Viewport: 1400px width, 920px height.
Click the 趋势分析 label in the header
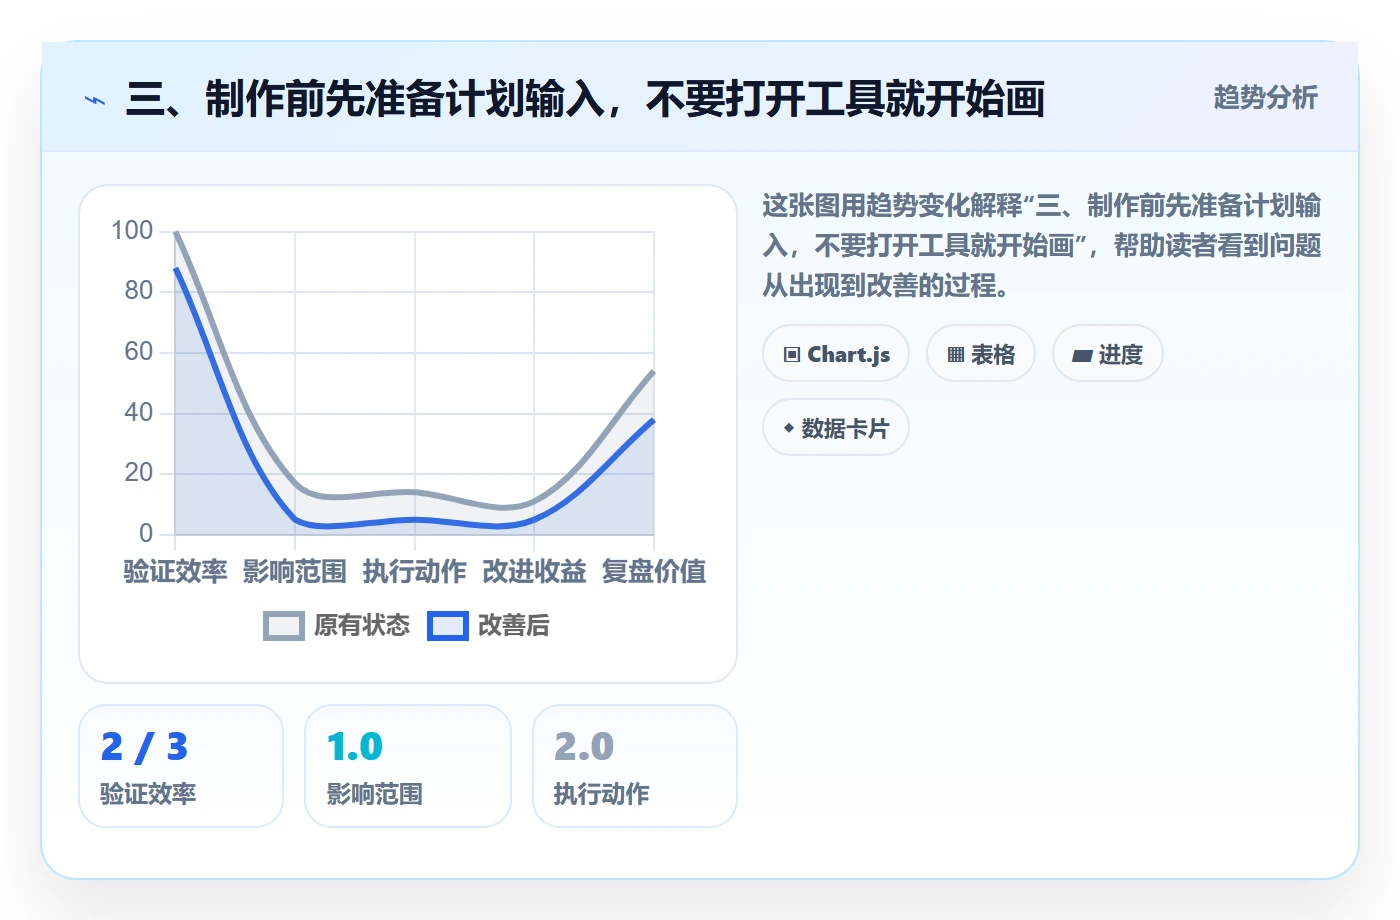pyautogui.click(x=1265, y=98)
